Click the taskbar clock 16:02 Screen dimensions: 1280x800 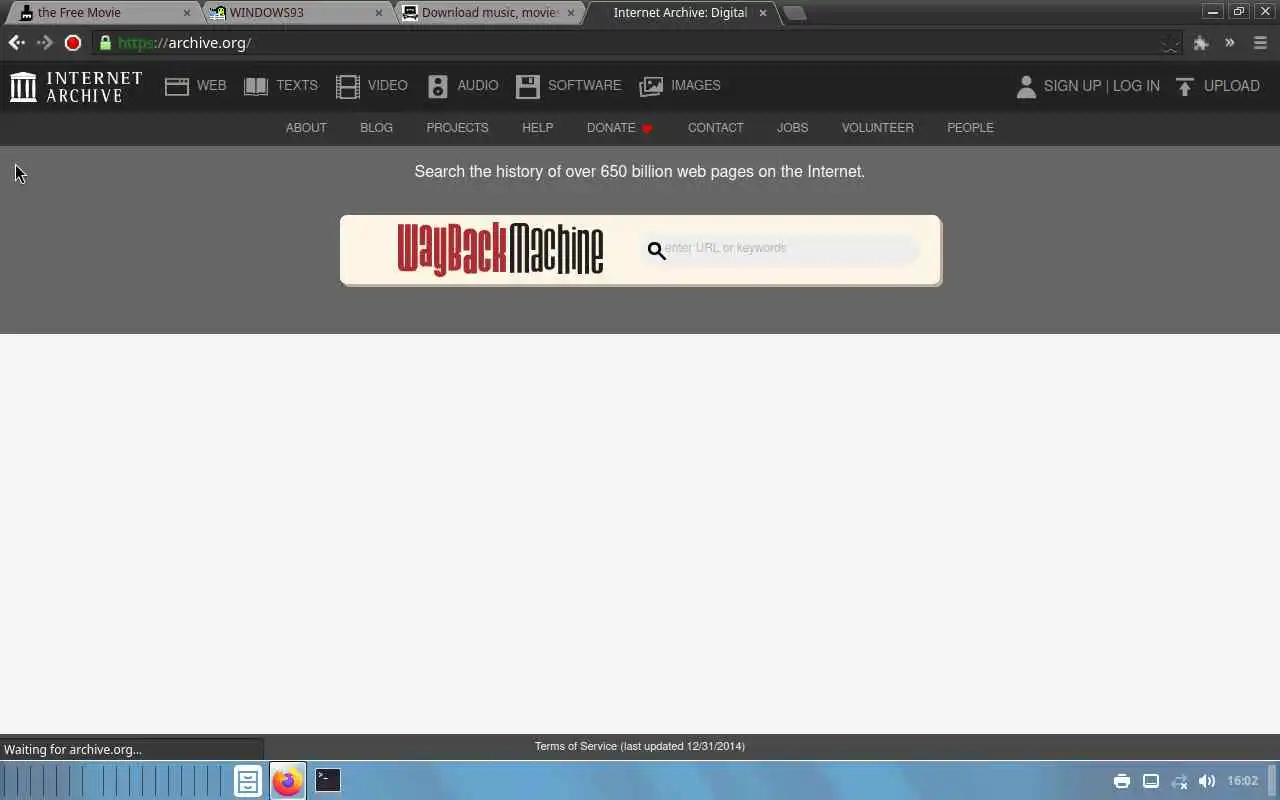pyautogui.click(x=1242, y=781)
